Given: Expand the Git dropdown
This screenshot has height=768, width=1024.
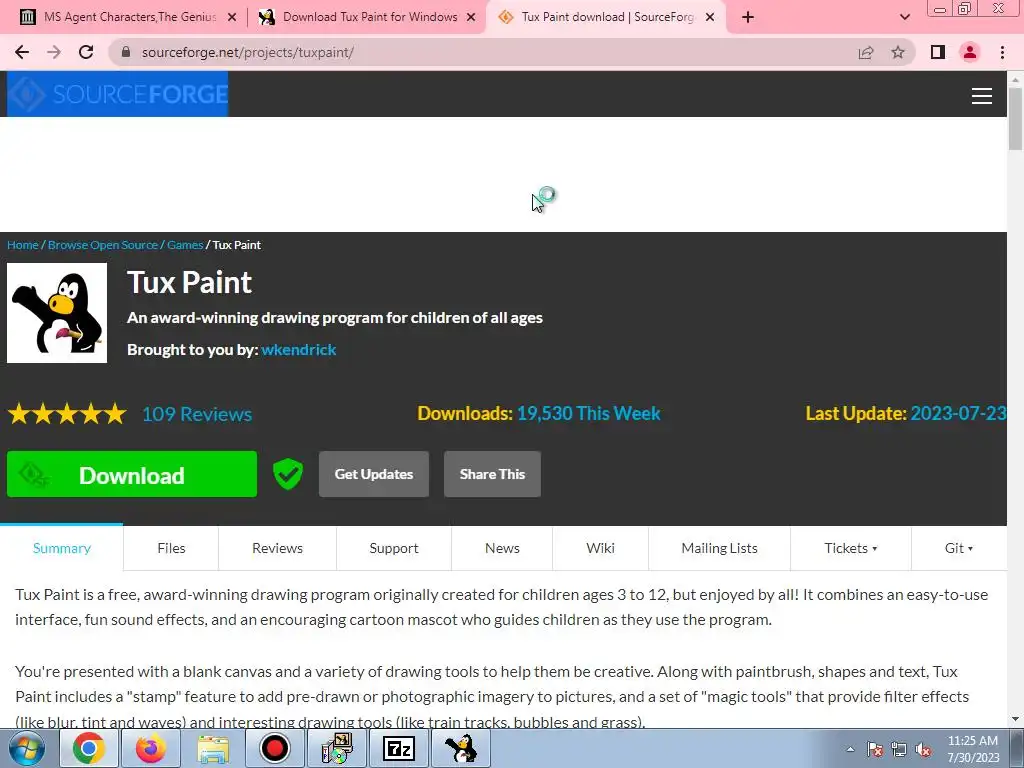Looking at the screenshot, I should pos(959,548).
